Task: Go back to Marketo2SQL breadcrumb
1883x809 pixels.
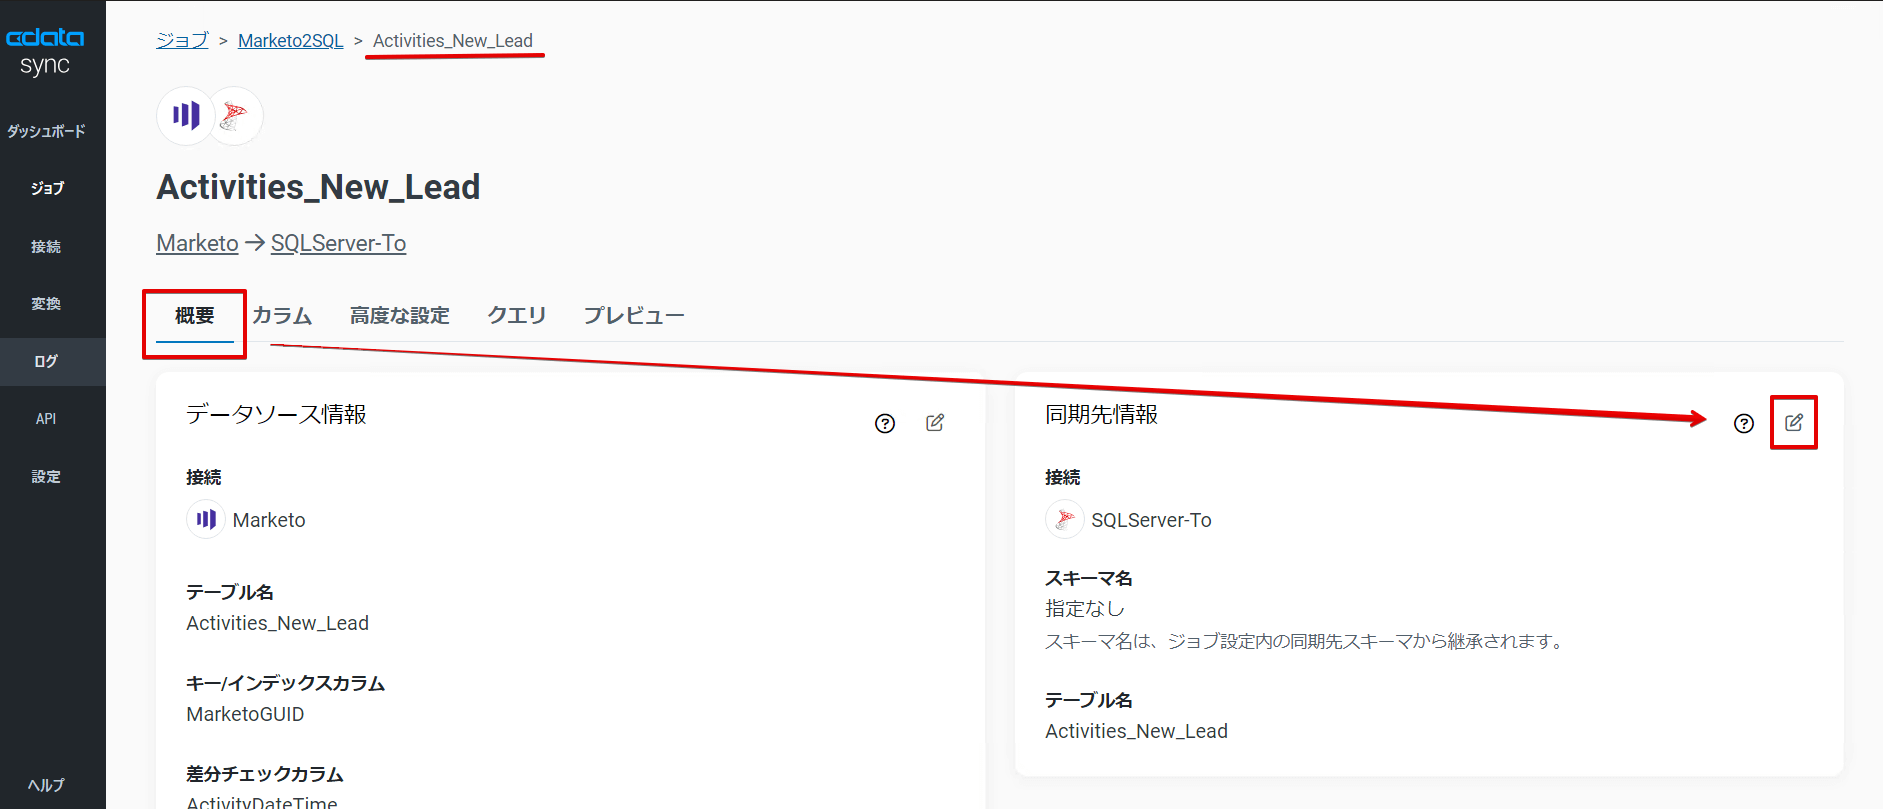Action: point(290,40)
